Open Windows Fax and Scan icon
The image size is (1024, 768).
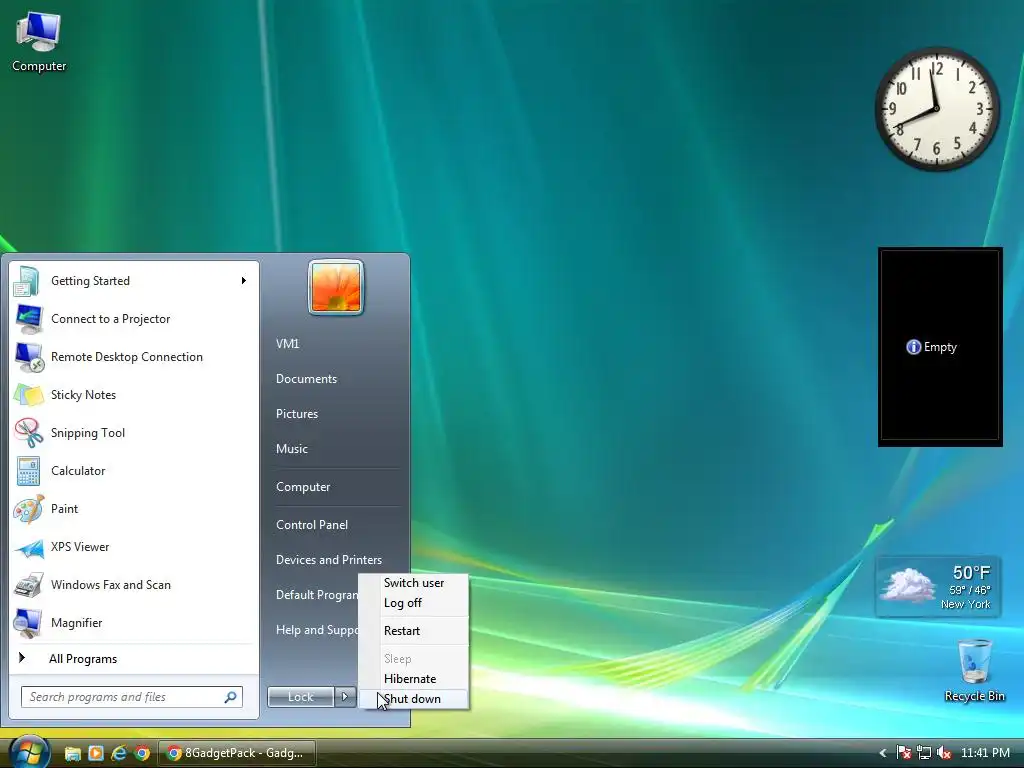[x=28, y=584]
